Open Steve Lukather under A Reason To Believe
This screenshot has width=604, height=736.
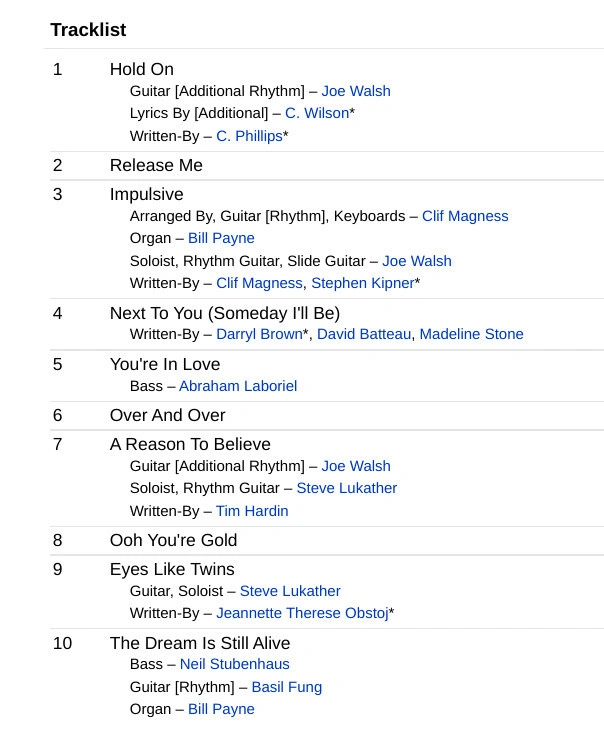point(347,488)
